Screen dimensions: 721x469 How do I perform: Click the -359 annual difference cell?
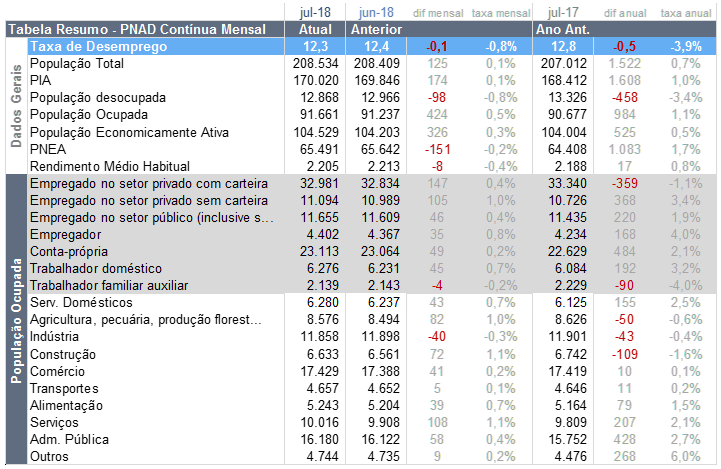point(624,183)
